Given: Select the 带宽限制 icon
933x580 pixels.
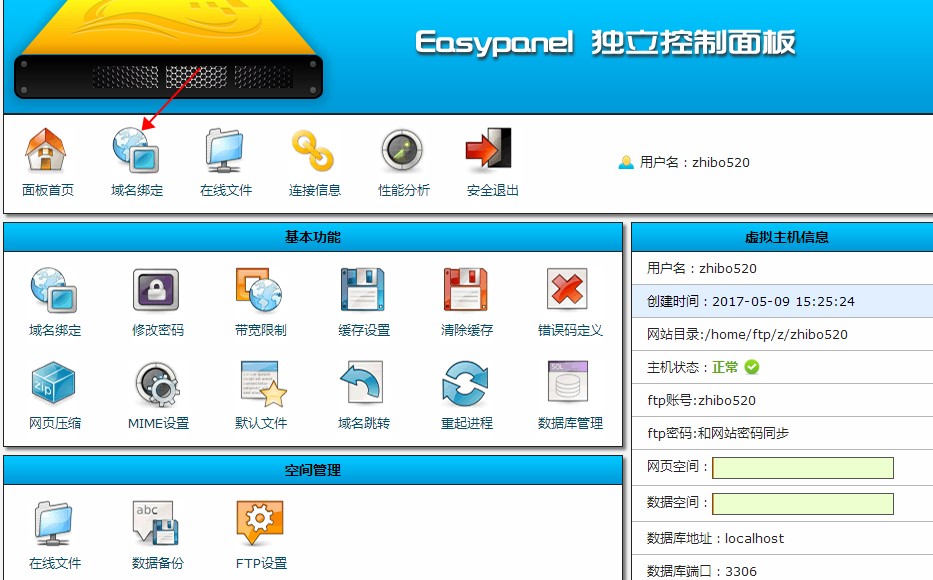Looking at the screenshot, I should [x=260, y=291].
